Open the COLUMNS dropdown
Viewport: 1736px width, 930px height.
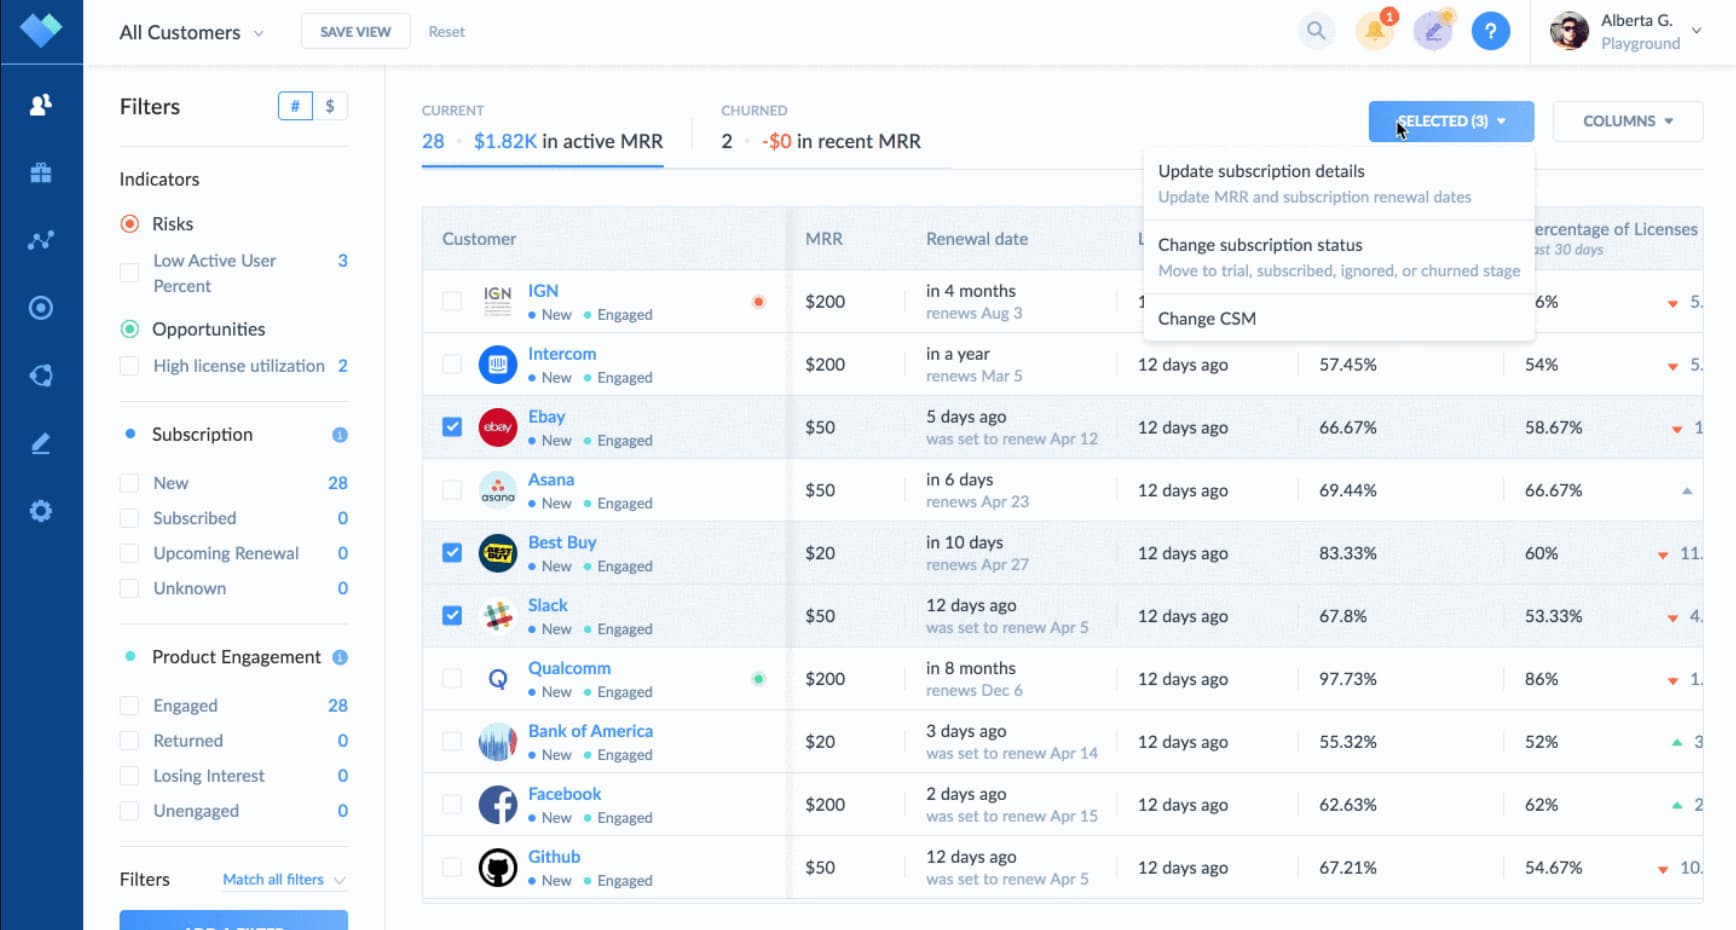(x=1627, y=121)
